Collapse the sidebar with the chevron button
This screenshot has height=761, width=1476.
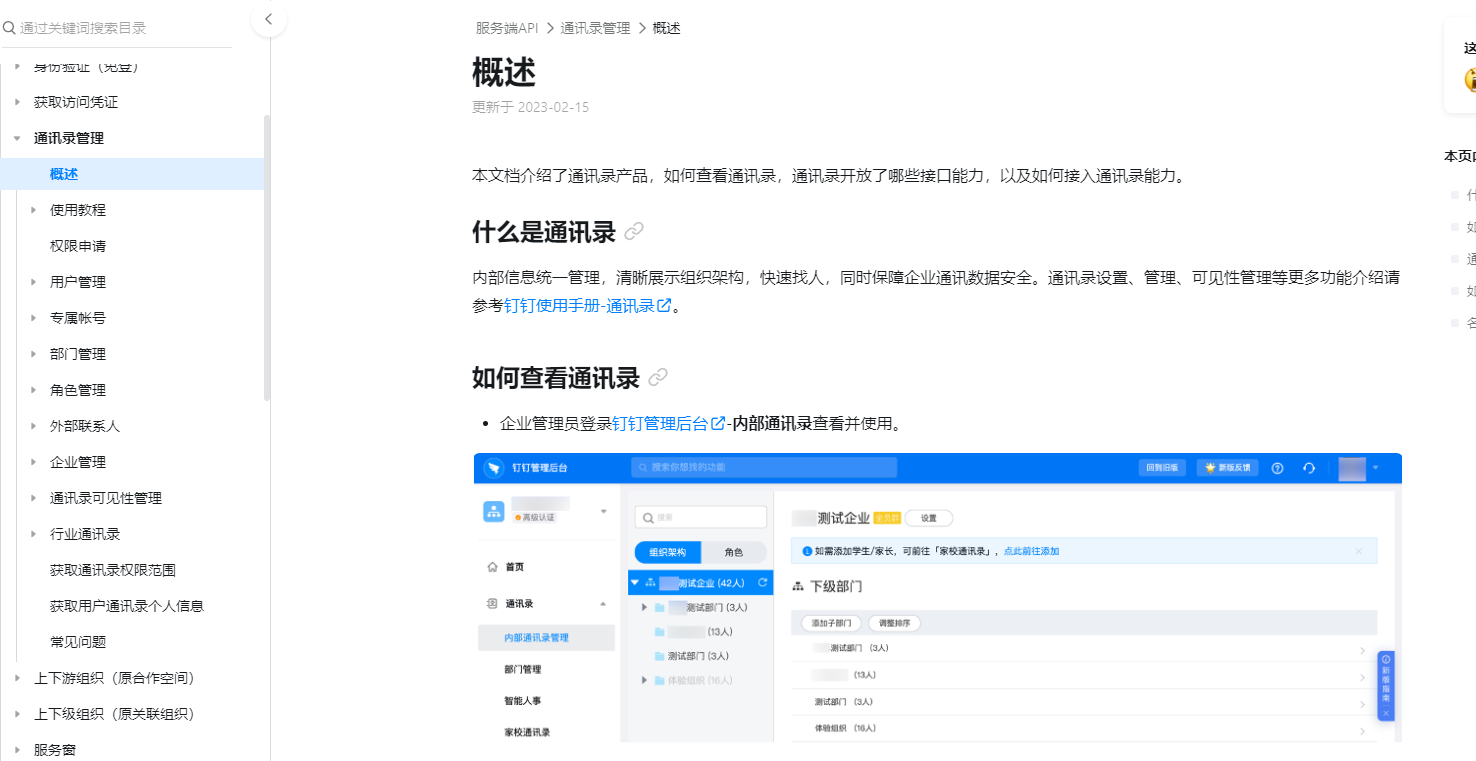(x=269, y=19)
